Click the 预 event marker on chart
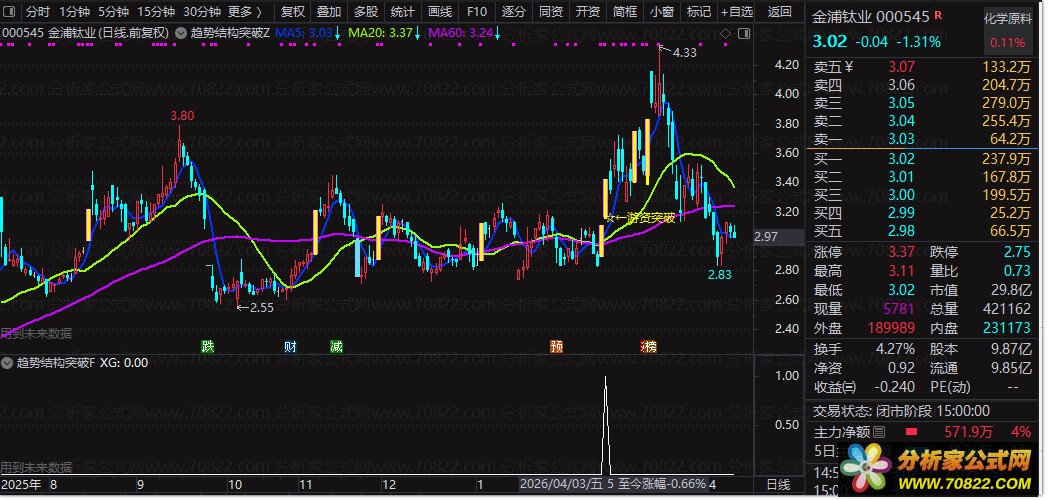Image resolution: width=1048 pixels, height=500 pixels. pos(556,346)
